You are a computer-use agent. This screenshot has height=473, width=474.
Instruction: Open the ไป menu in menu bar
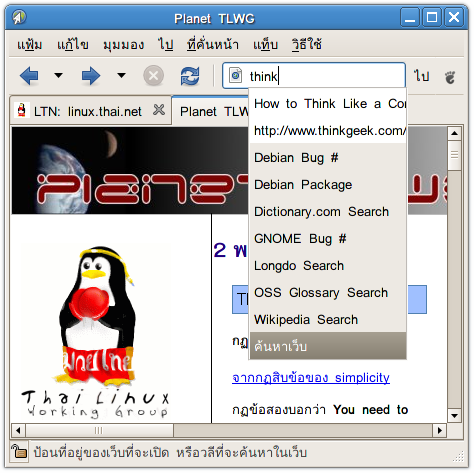click(x=166, y=45)
